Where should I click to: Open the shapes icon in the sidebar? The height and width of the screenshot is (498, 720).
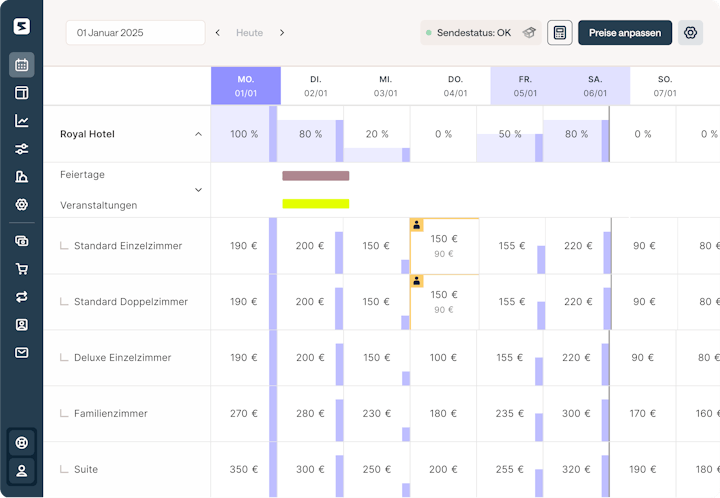22,177
